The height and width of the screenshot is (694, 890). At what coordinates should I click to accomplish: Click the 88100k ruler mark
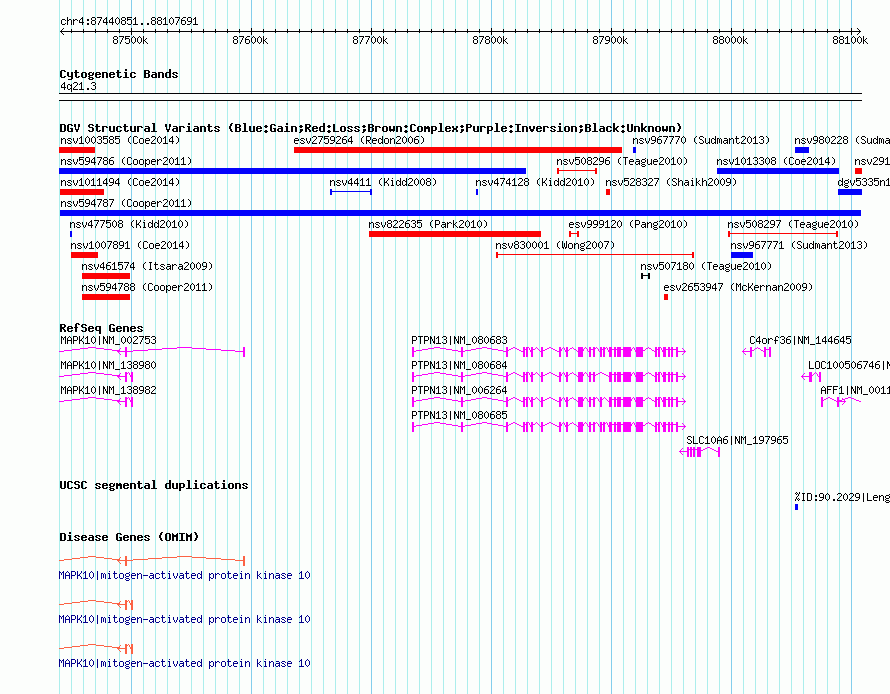850,40
